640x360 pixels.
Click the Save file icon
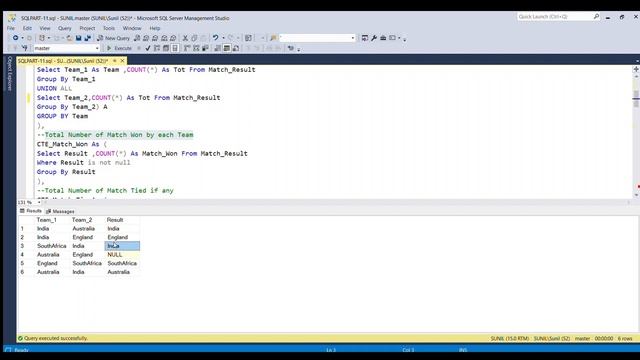(x=78, y=38)
